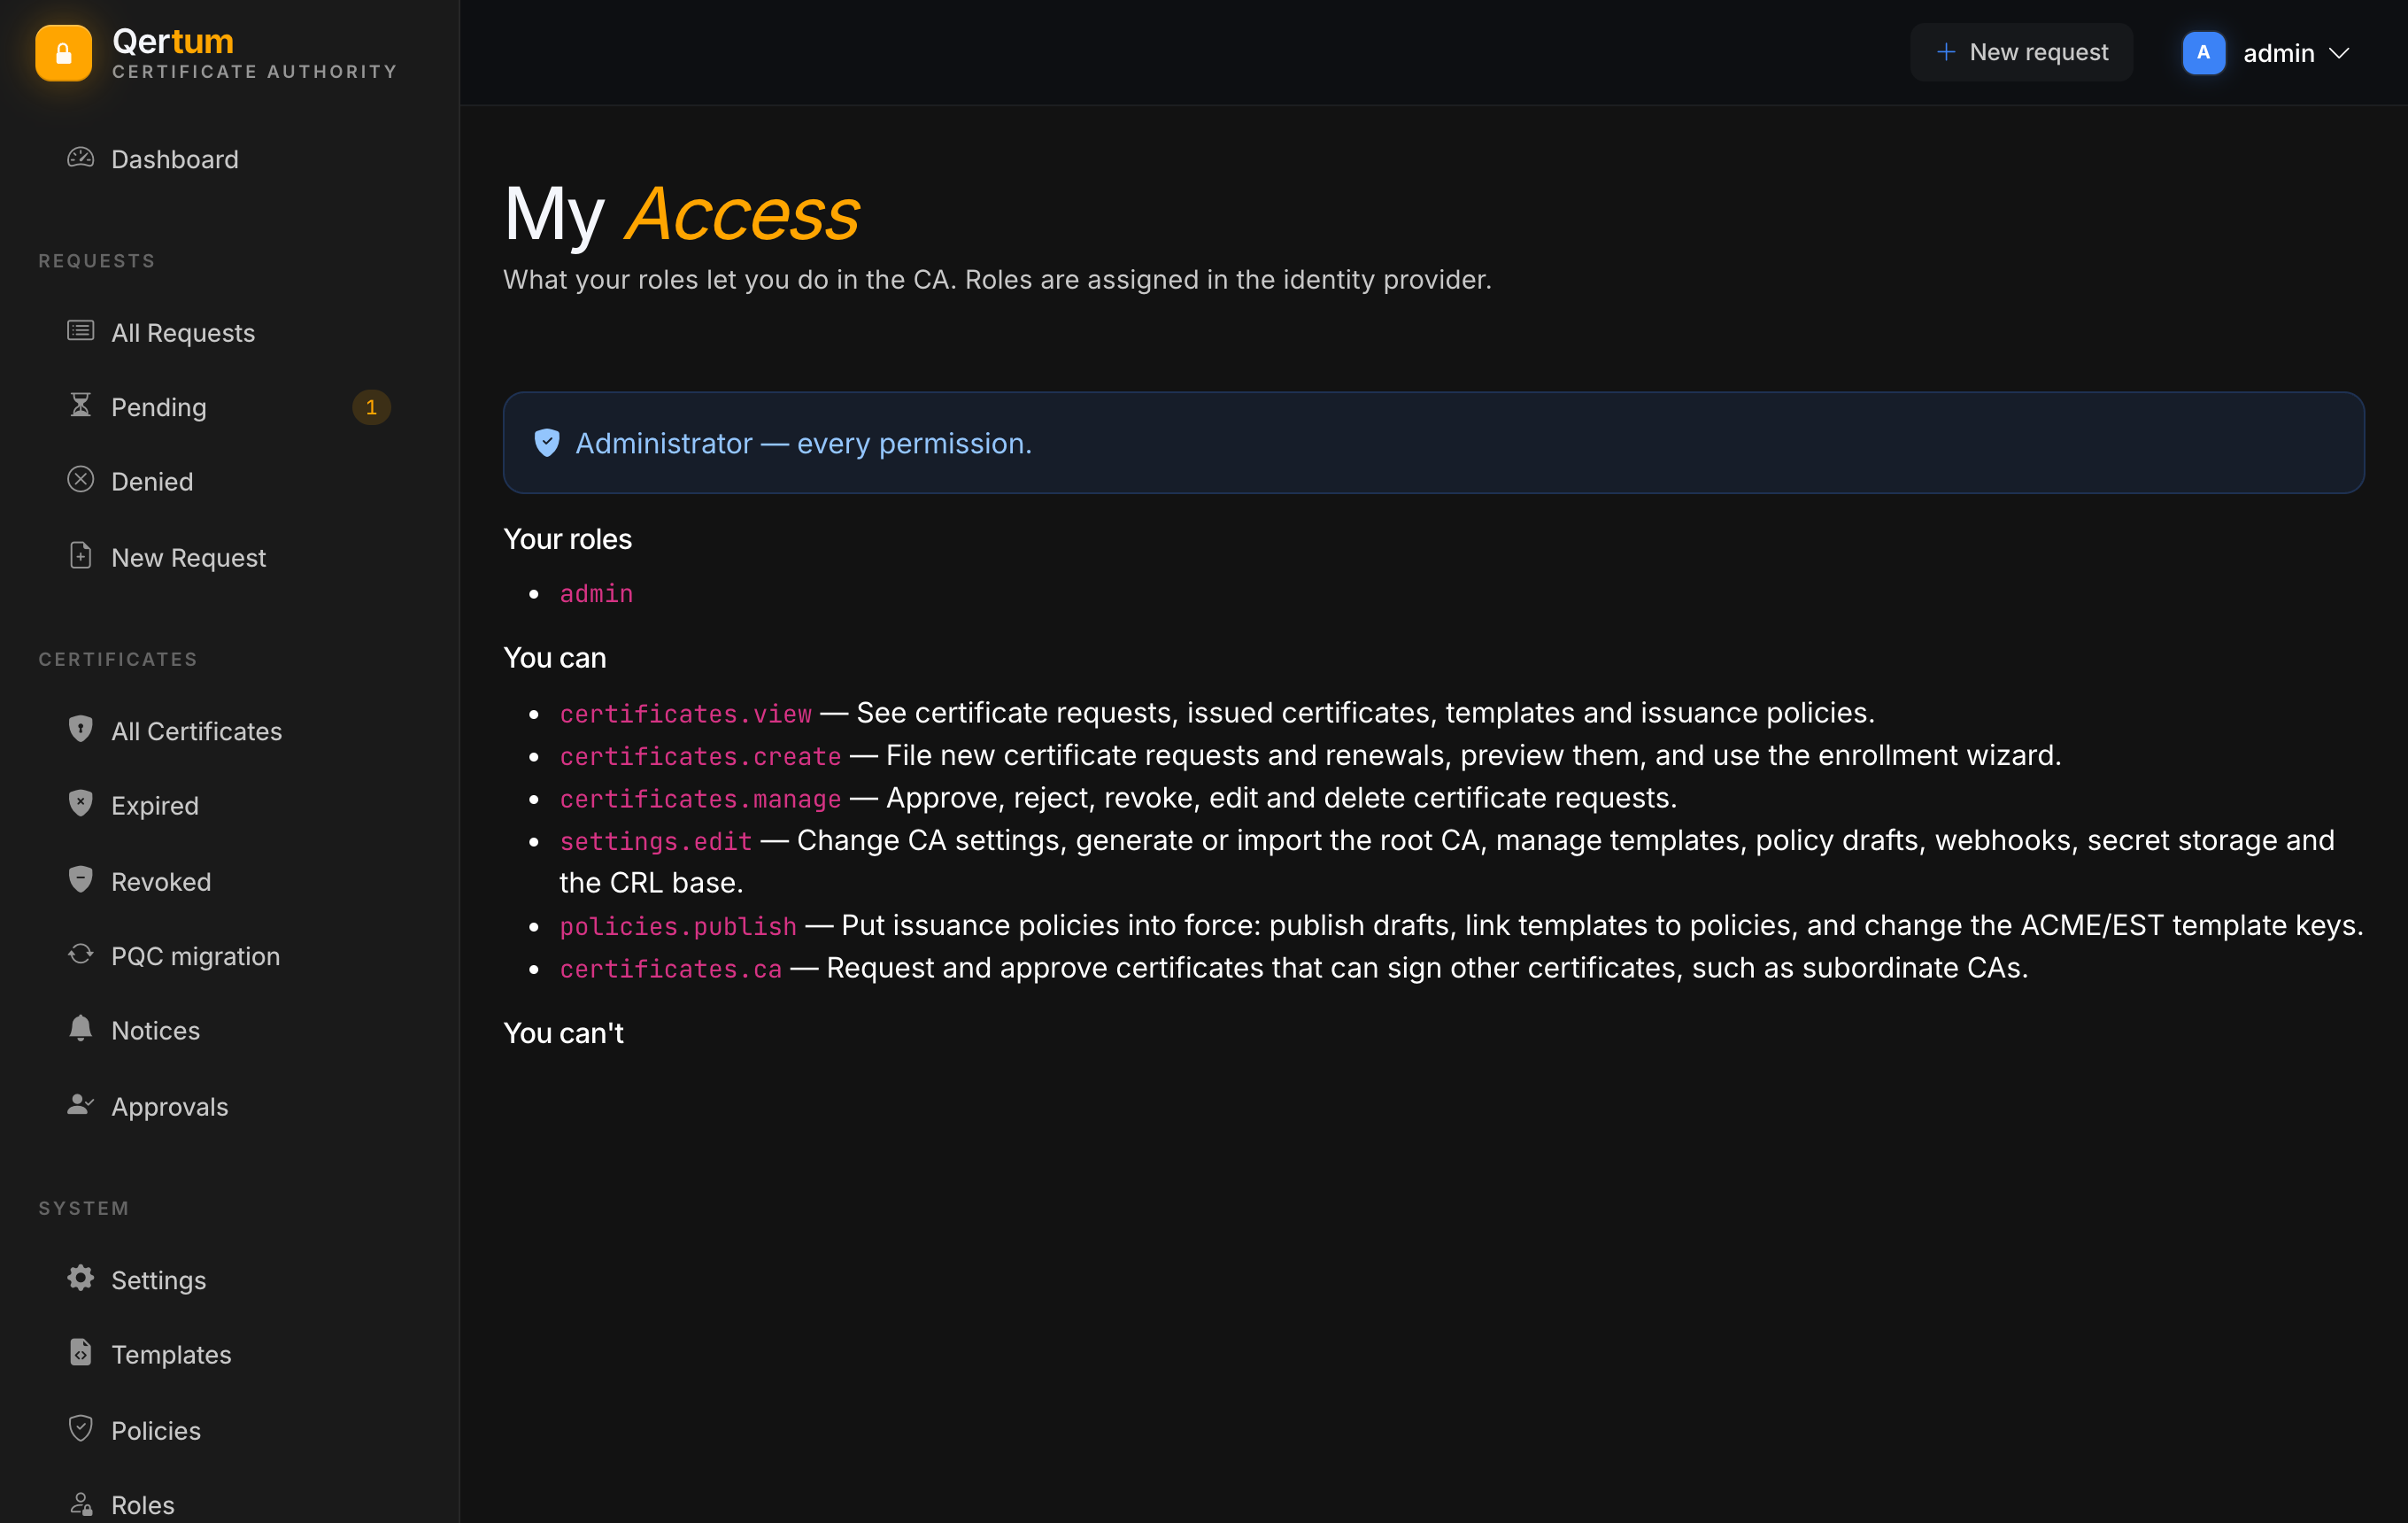This screenshot has width=2408, height=1523.
Task: Click the Denied circled-x icon
Action: [x=80, y=480]
